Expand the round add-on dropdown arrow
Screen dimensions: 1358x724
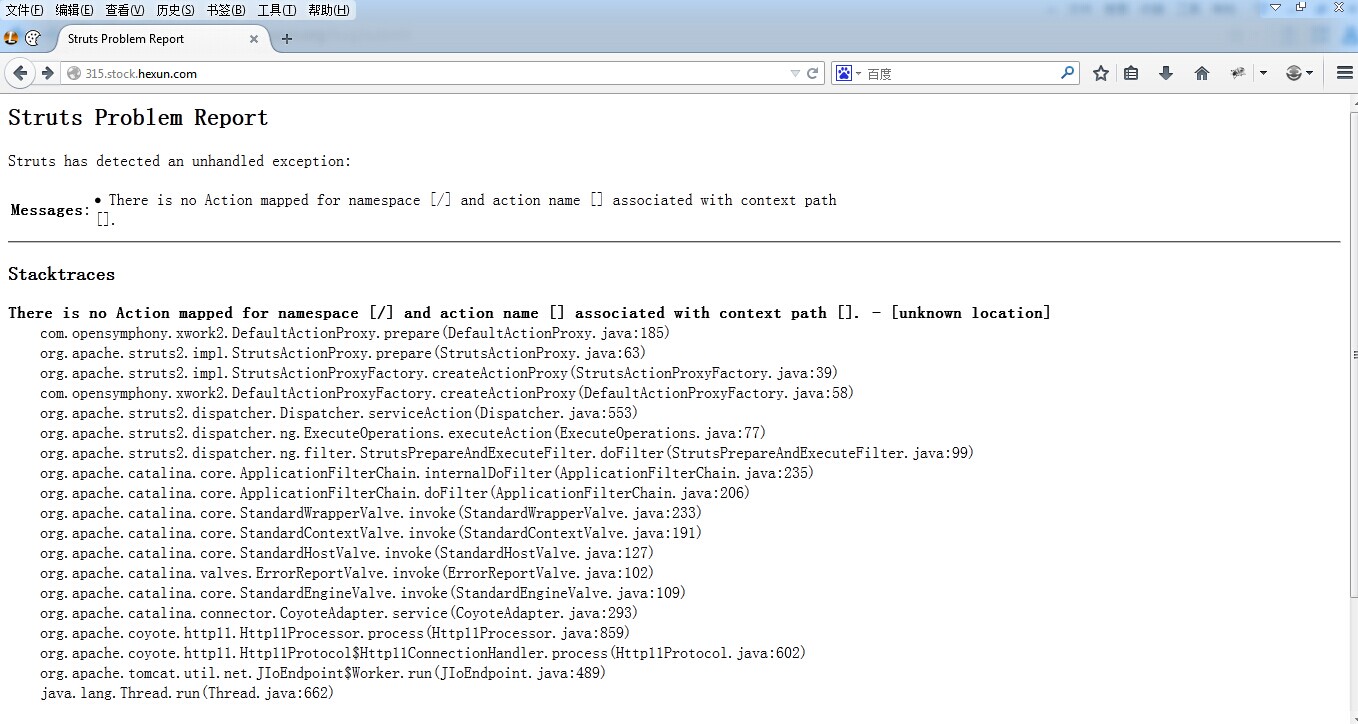(x=1309, y=73)
